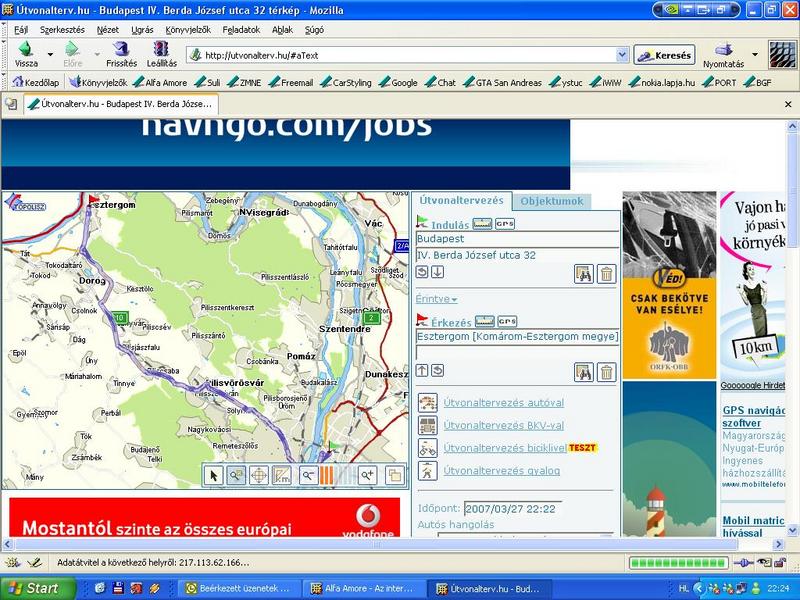Open the dropdown arrow beside Nyomtatás

coord(755,54)
